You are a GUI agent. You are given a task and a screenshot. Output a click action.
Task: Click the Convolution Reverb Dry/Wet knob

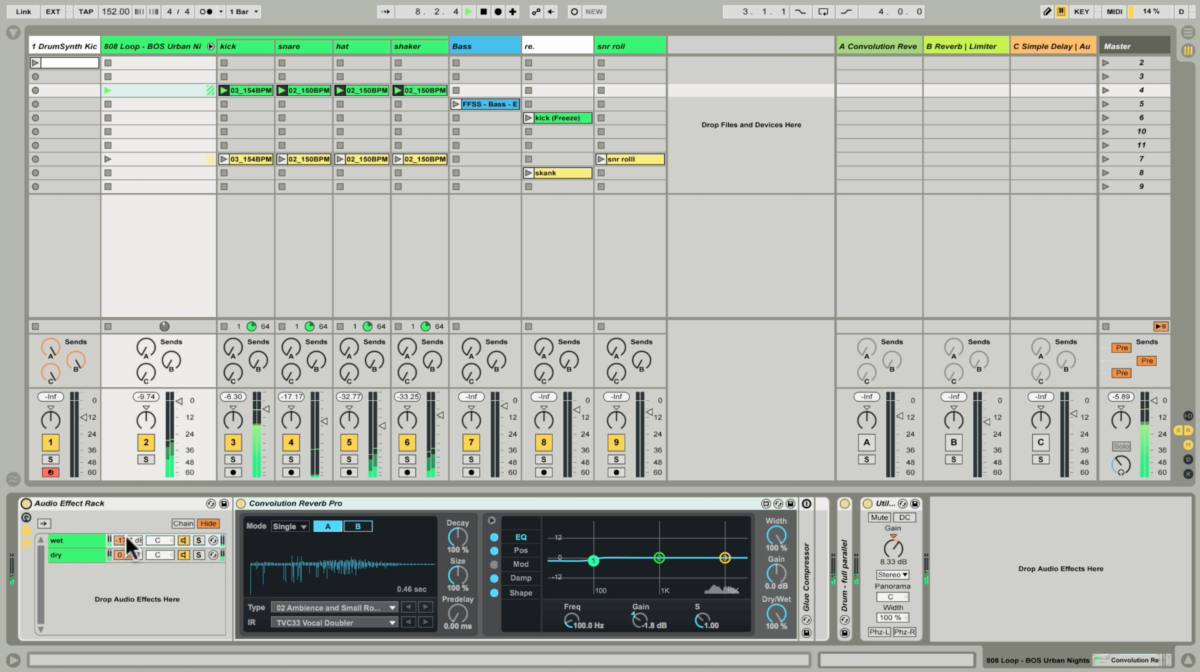coord(776,614)
